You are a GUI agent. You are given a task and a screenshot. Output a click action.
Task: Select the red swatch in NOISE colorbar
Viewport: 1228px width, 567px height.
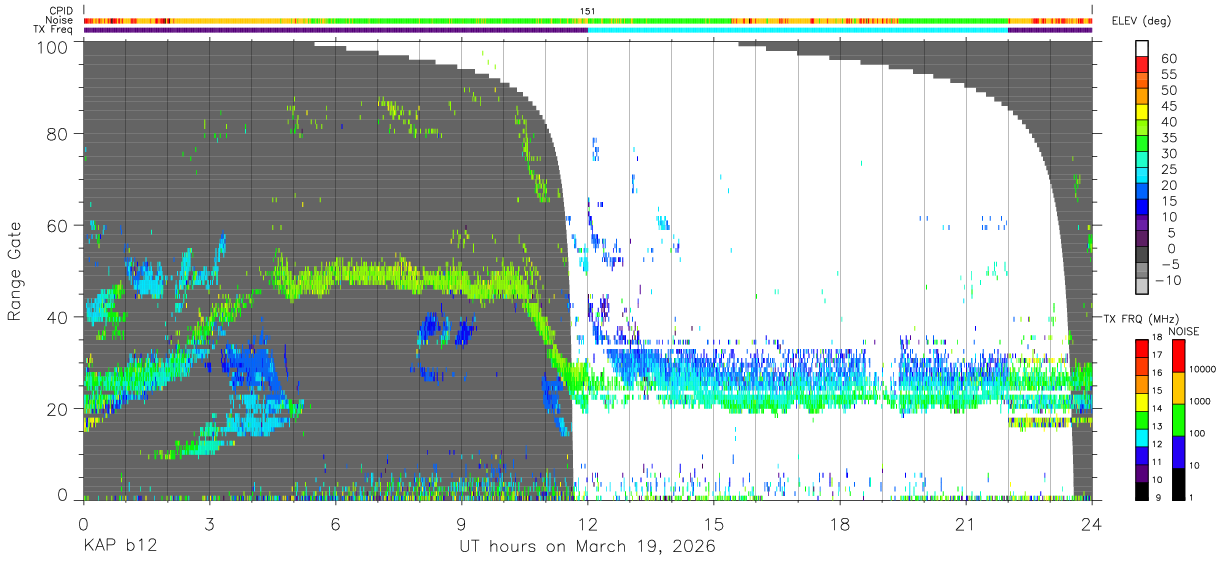(x=1177, y=355)
